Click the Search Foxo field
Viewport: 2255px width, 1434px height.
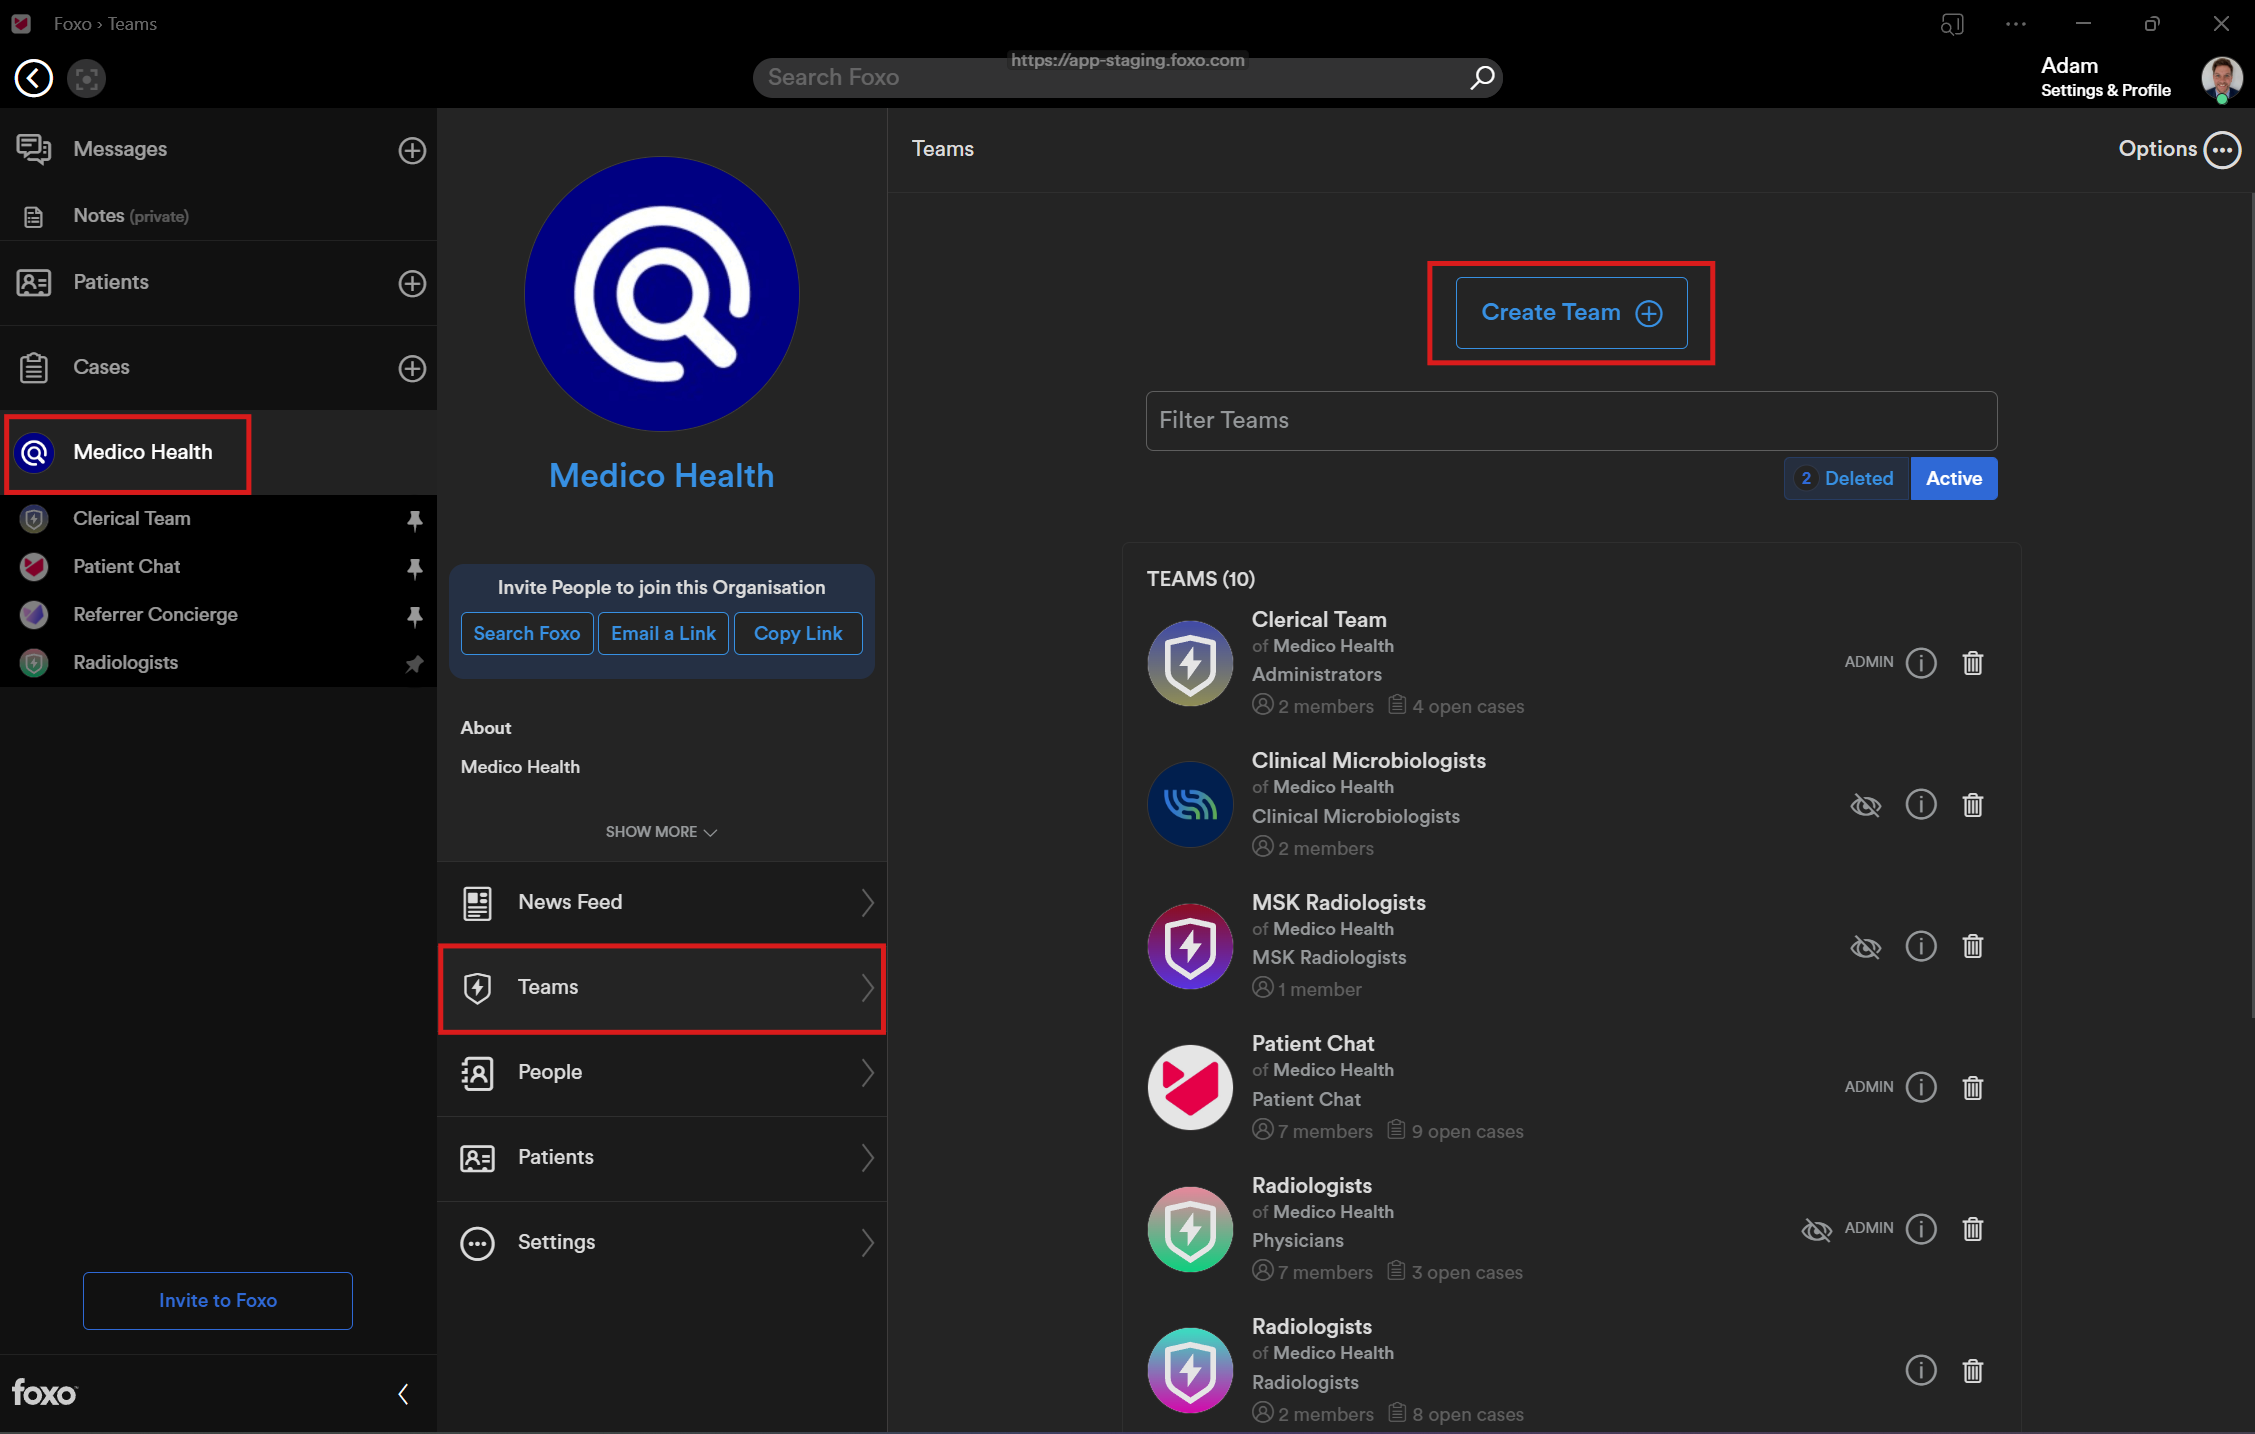click(x=1127, y=77)
